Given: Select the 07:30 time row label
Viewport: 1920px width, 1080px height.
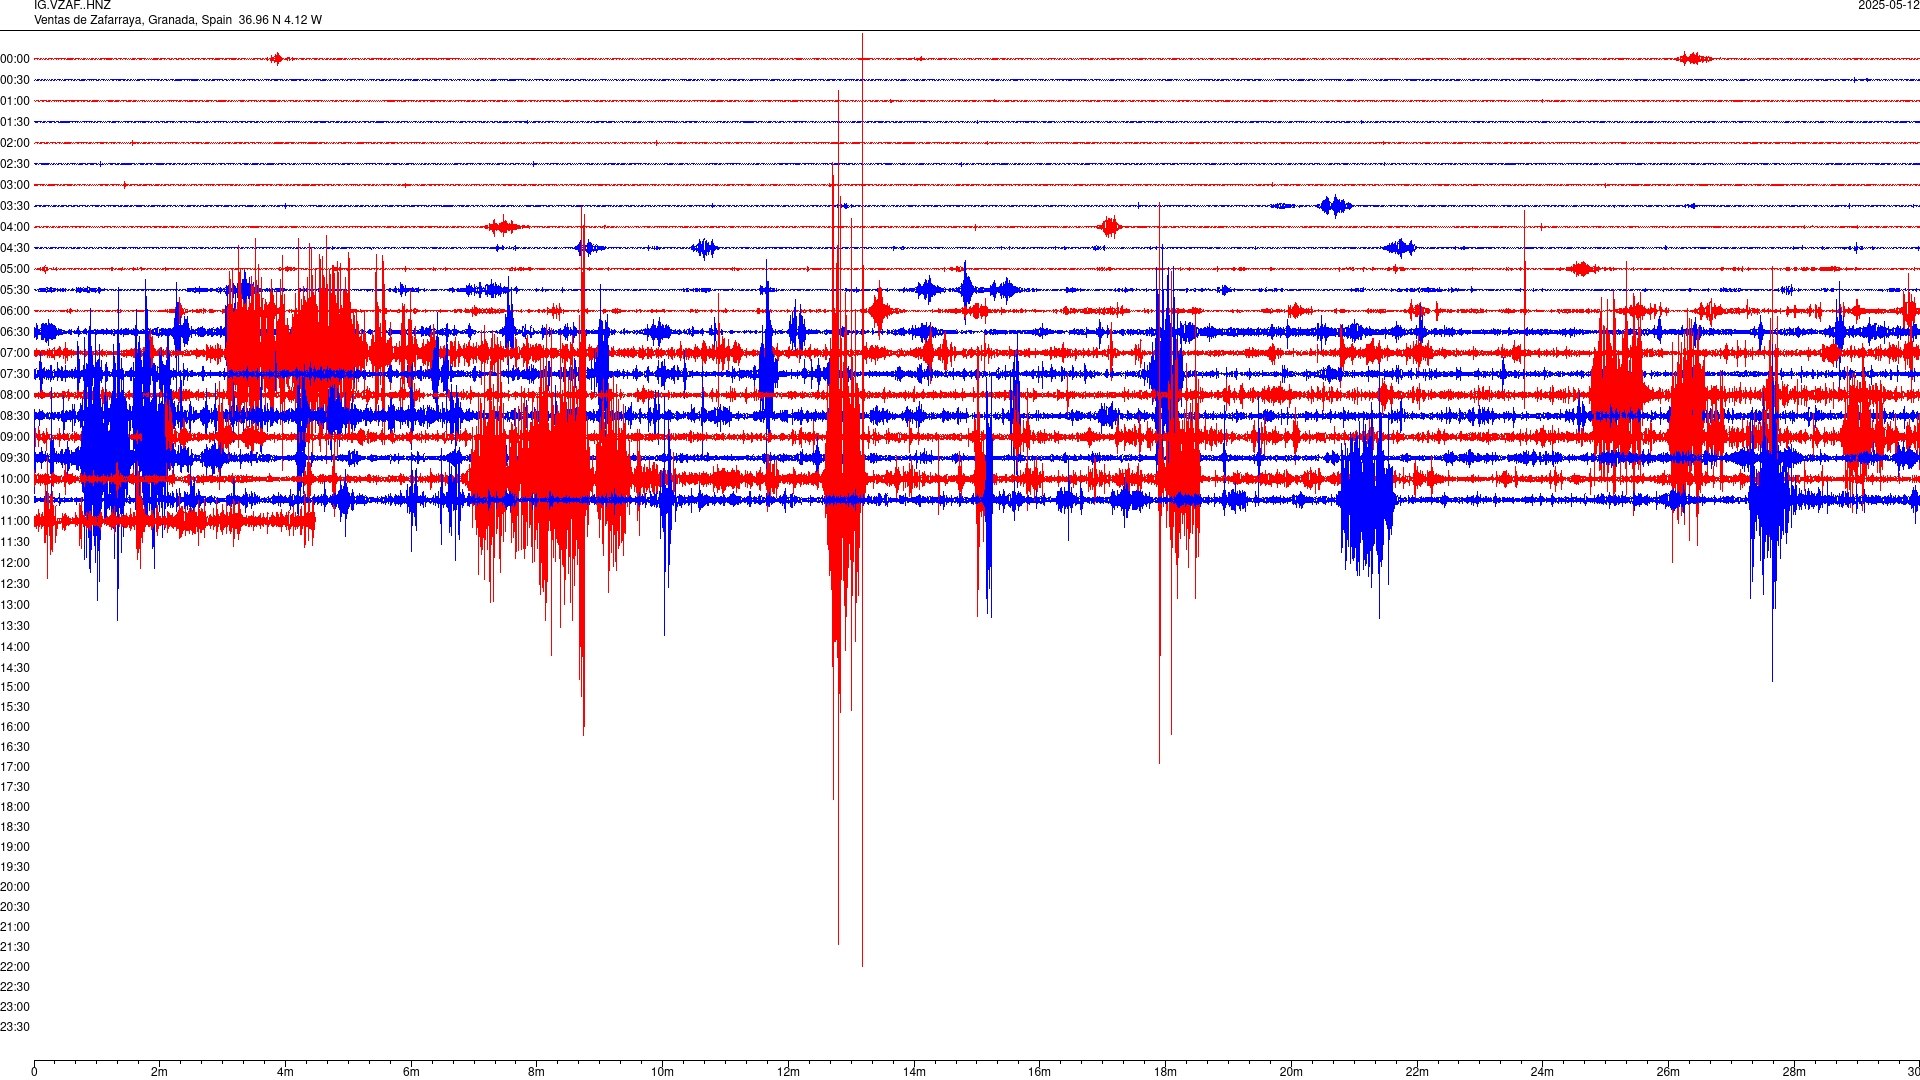Looking at the screenshot, I should click(x=15, y=374).
